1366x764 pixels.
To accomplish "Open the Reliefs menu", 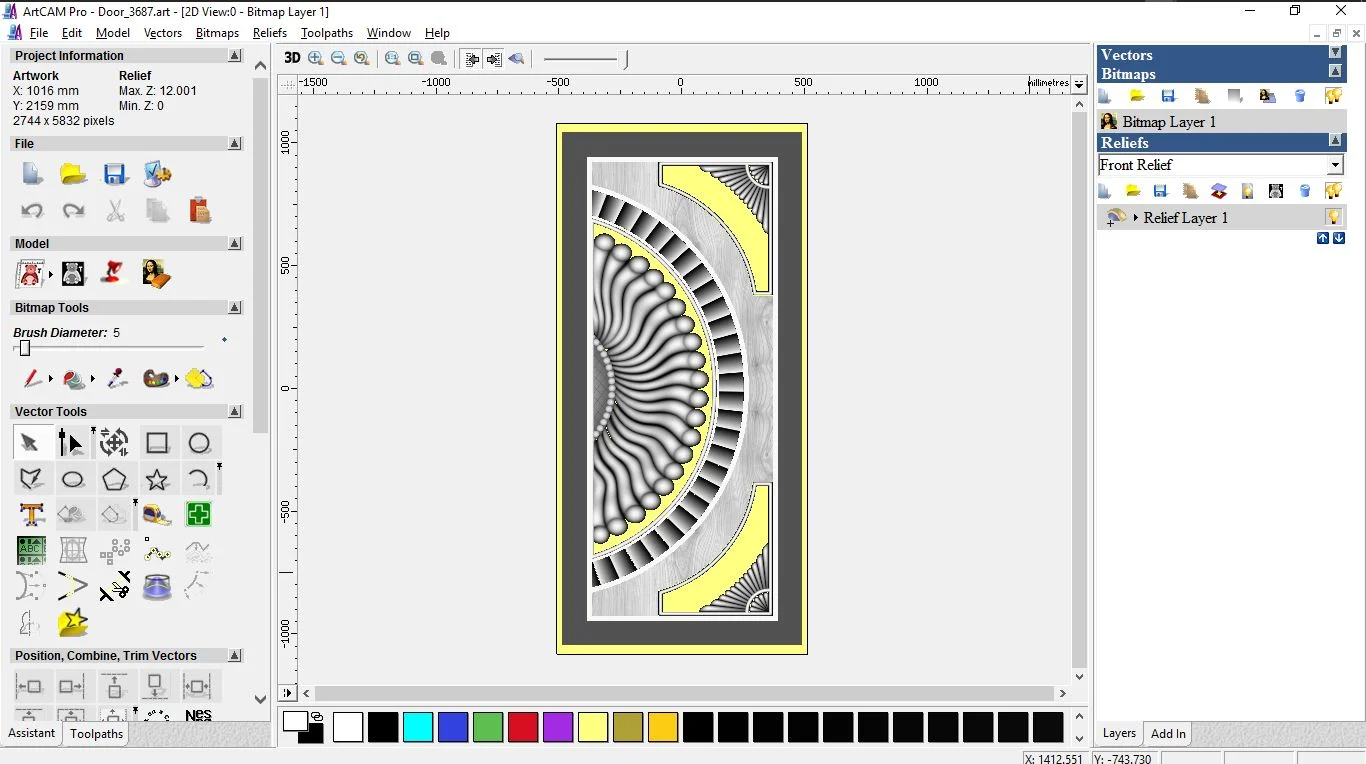I will pos(269,33).
